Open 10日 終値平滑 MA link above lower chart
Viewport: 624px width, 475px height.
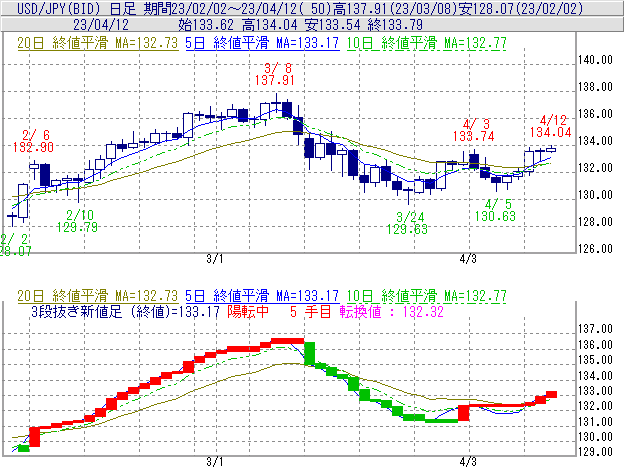427,296
